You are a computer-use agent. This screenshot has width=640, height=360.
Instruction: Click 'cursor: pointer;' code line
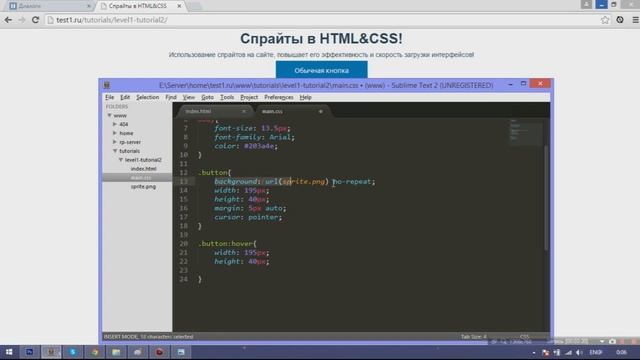[x=248, y=217]
